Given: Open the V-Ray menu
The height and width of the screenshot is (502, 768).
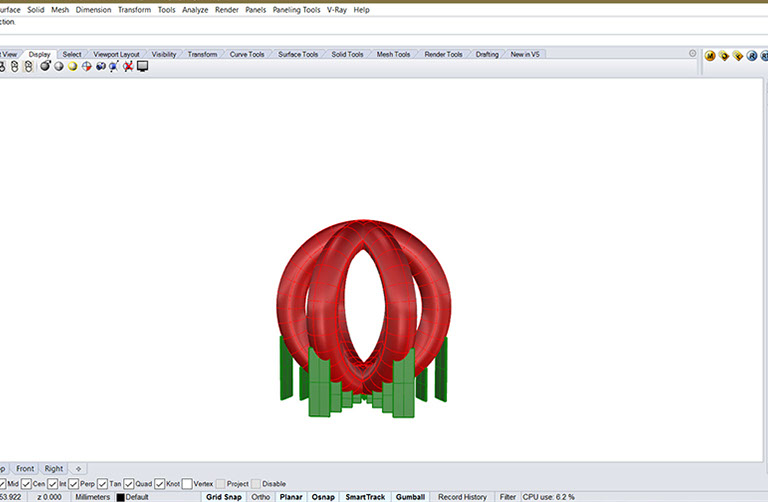Looking at the screenshot, I should click(337, 10).
